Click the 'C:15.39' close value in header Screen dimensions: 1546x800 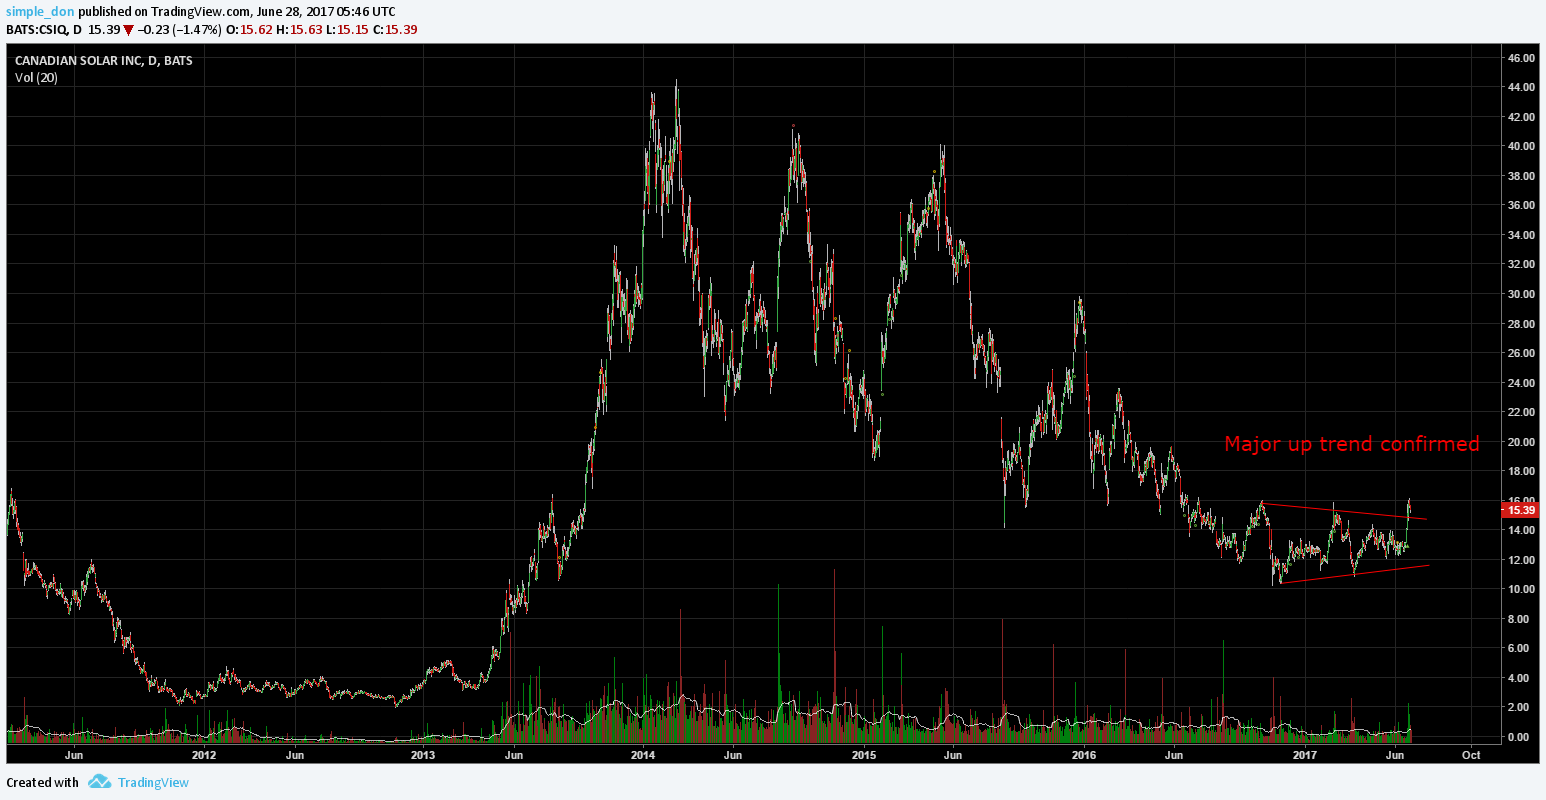pos(395,29)
